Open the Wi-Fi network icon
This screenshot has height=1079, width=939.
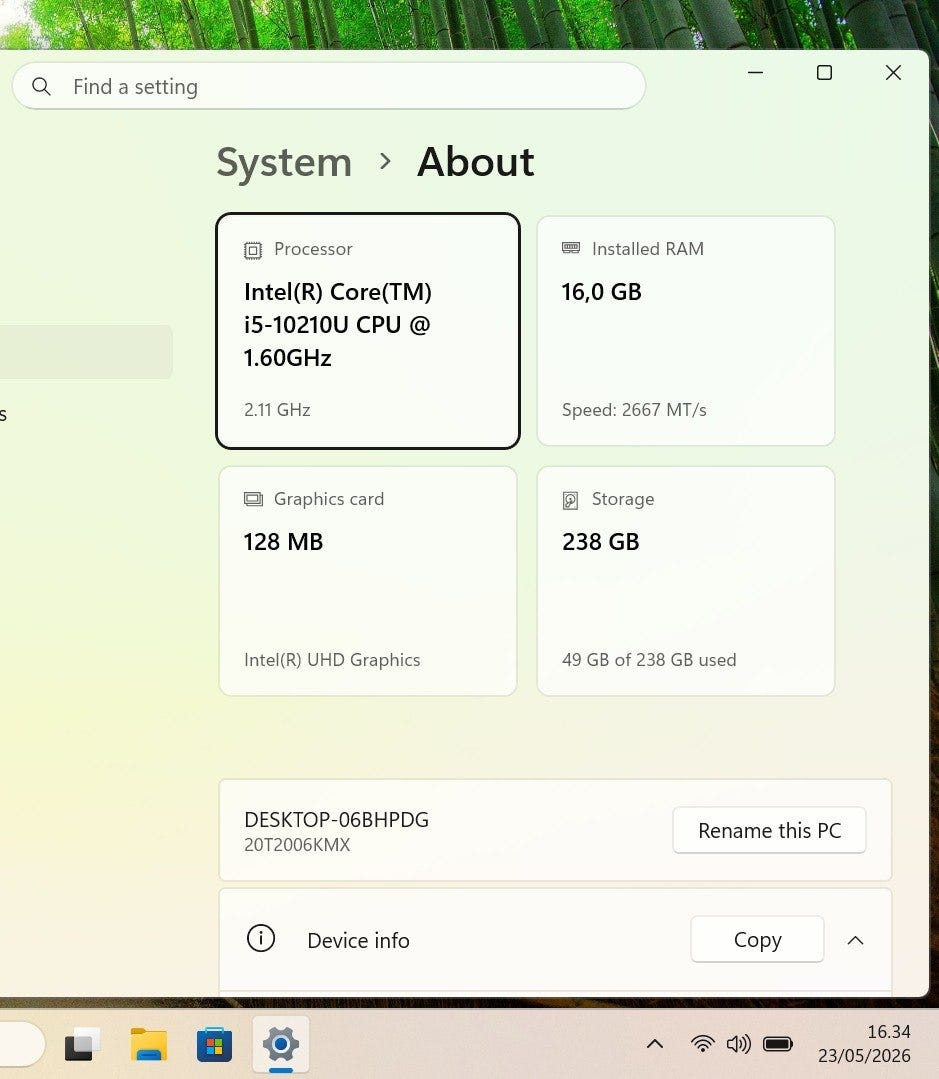702,1044
